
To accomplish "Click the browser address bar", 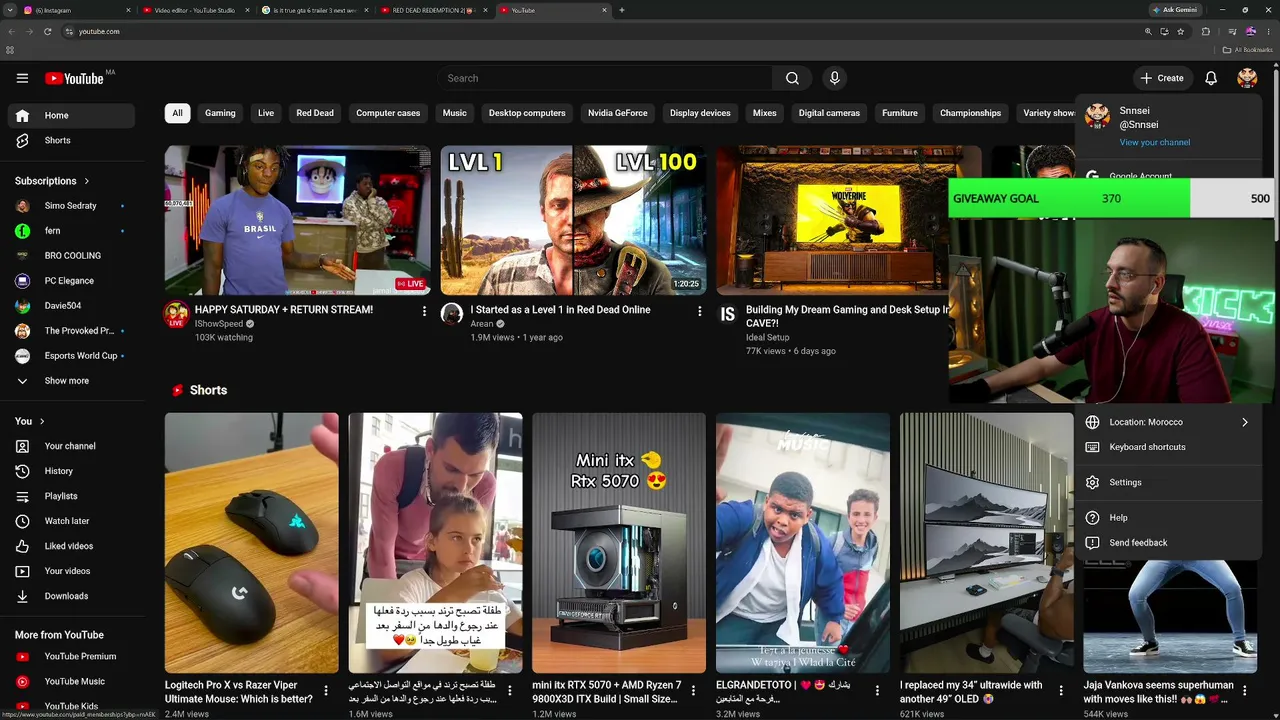I will pos(600,31).
